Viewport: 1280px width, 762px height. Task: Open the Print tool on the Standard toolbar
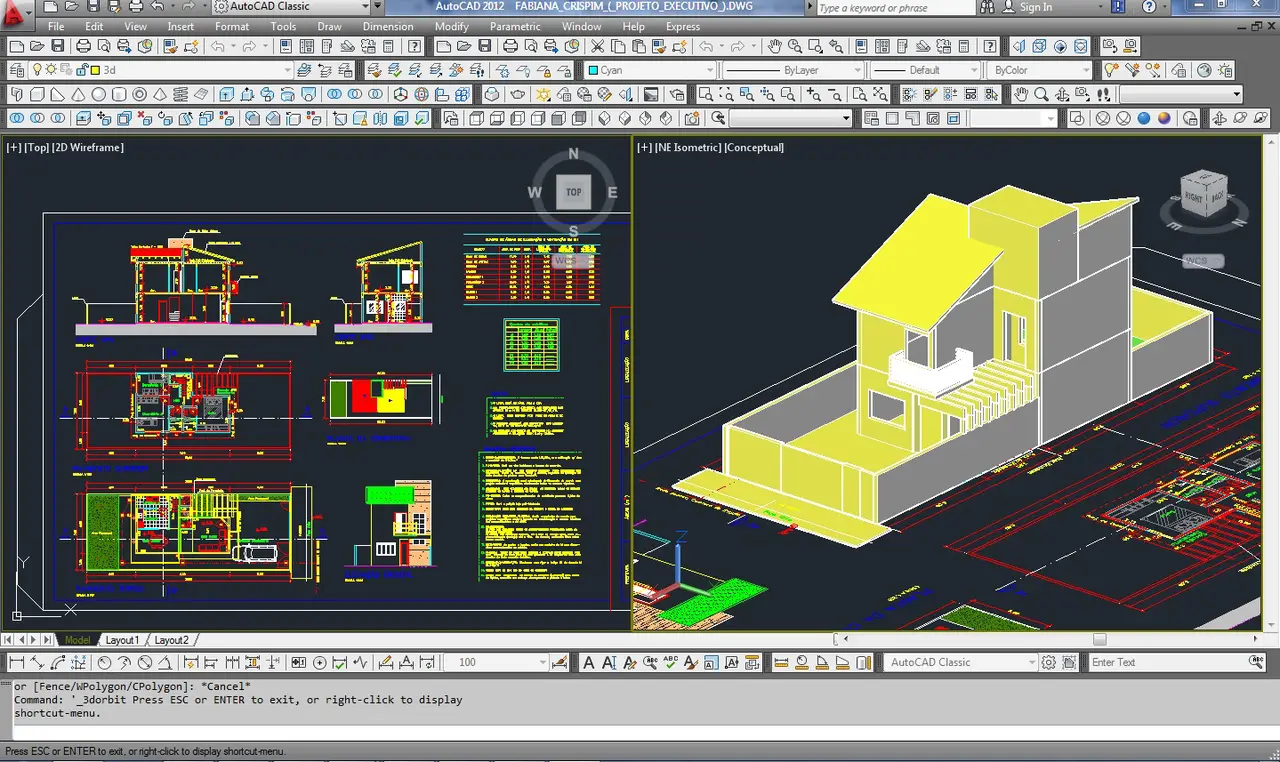coord(82,46)
